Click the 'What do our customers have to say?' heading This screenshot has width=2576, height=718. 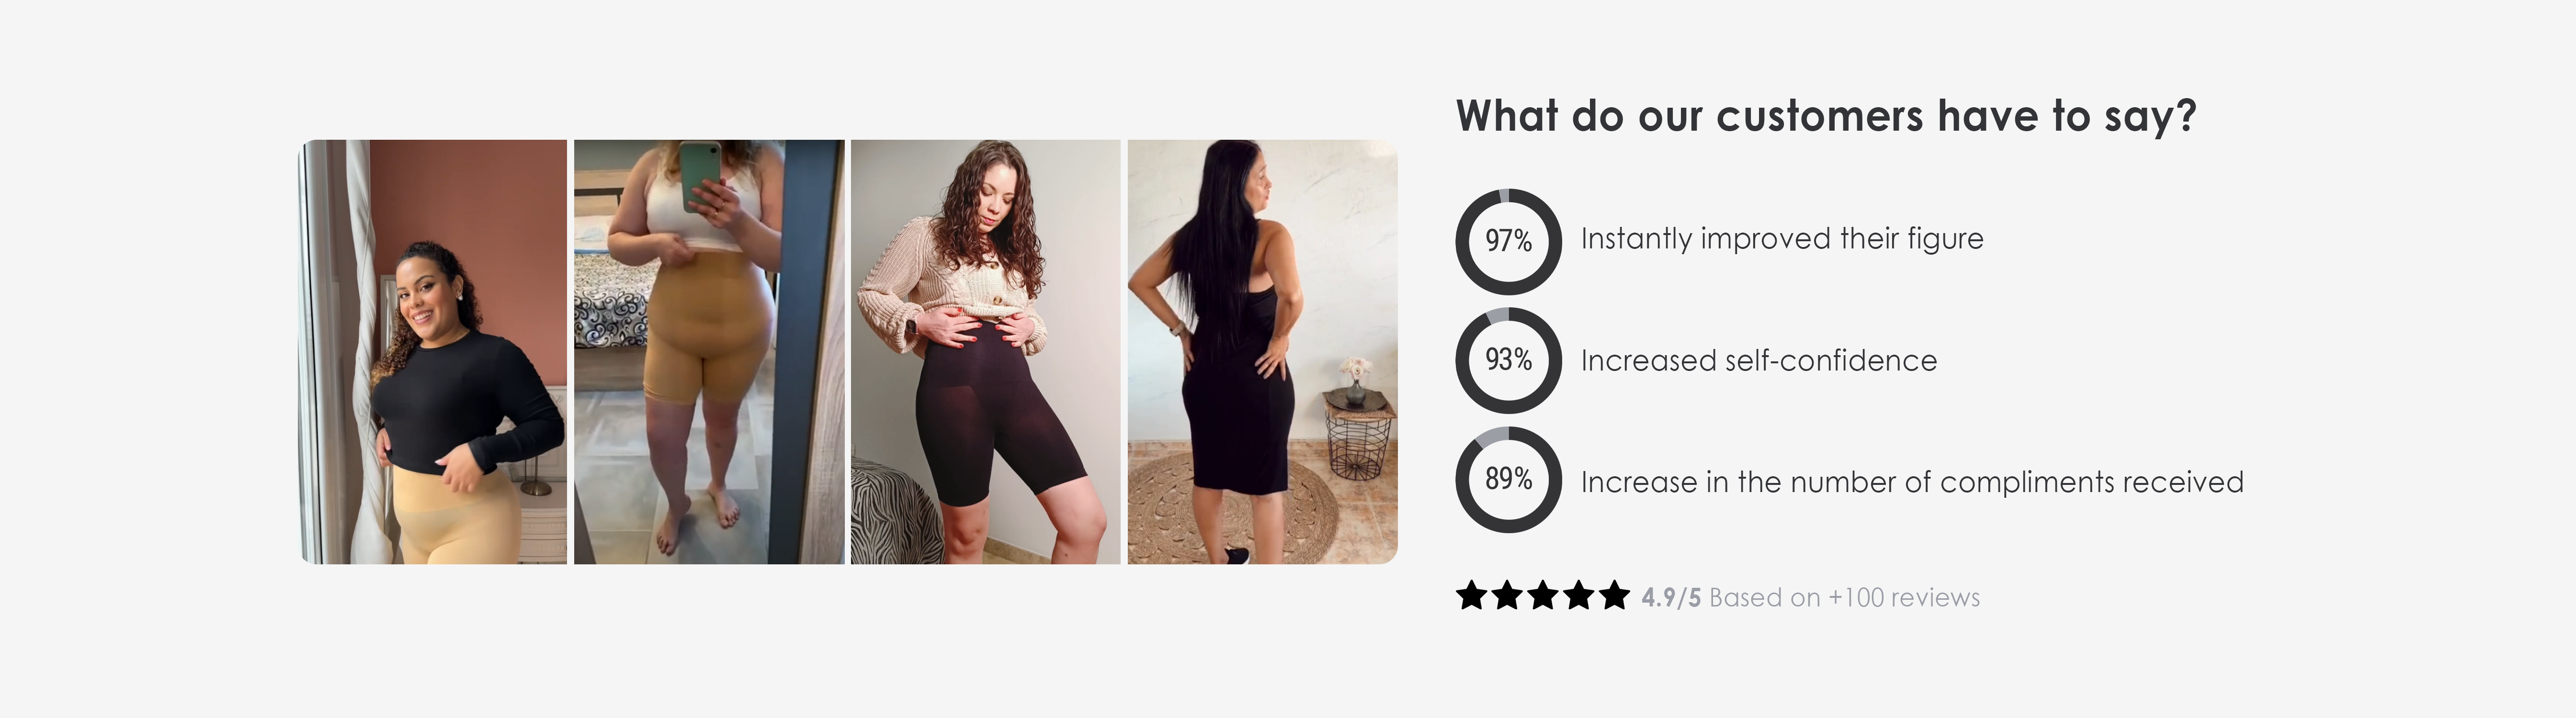tap(1826, 116)
